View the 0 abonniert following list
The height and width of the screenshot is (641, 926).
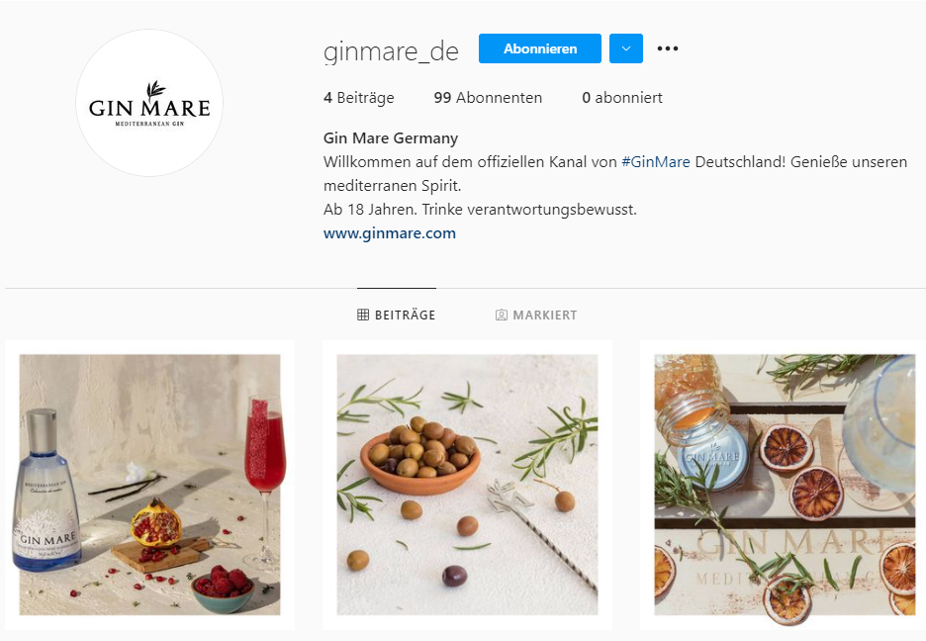[x=622, y=97]
